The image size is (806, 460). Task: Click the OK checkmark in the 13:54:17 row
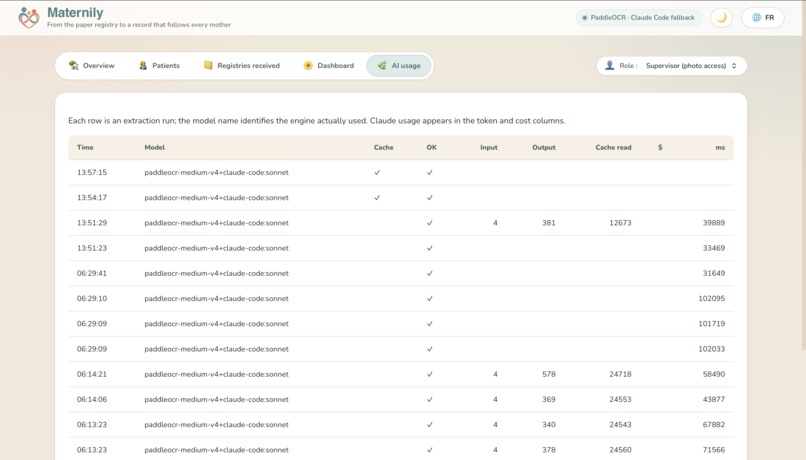pos(430,198)
